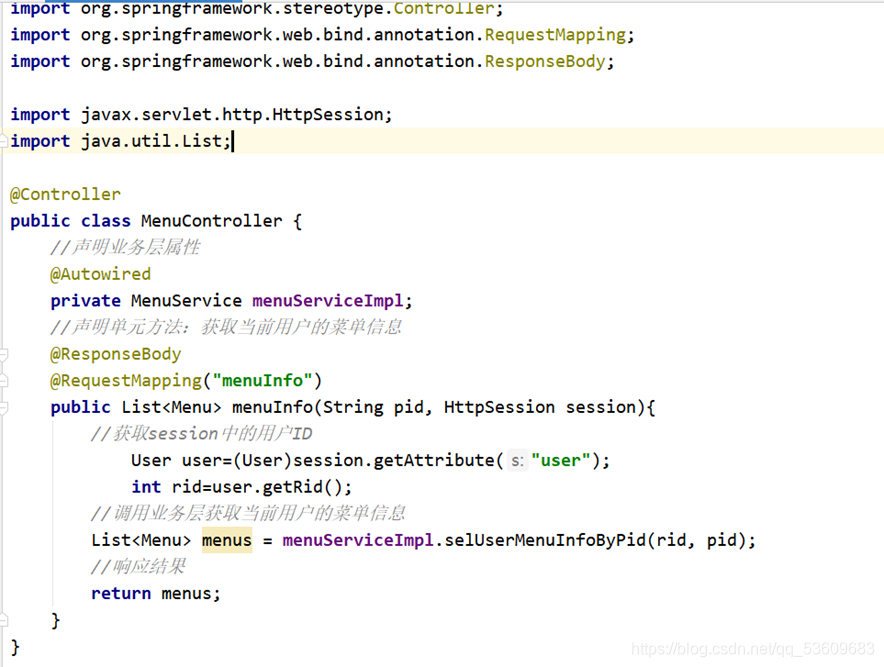The height and width of the screenshot is (667, 884).
Task: Click the RequestMapping import class name
Action: click(555, 35)
